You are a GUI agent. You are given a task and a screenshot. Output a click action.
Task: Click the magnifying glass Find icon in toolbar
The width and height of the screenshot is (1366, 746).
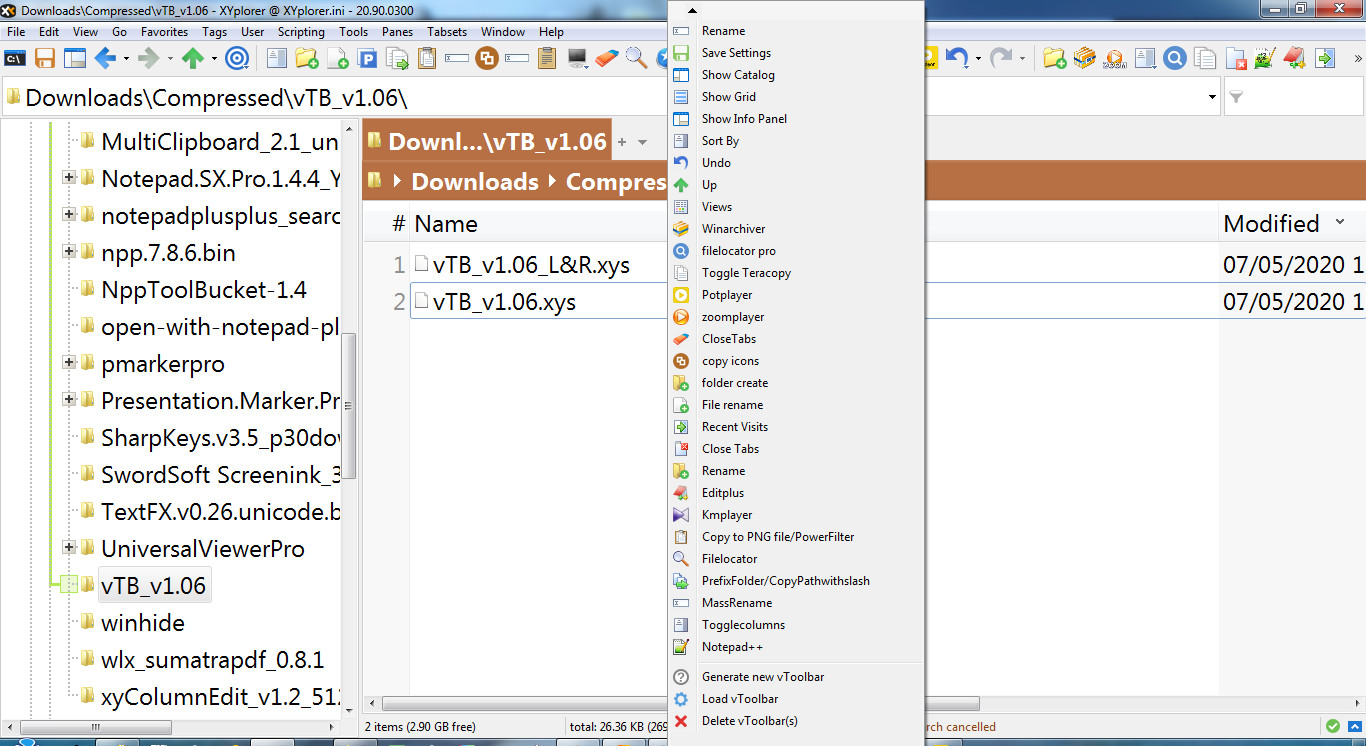coord(636,58)
